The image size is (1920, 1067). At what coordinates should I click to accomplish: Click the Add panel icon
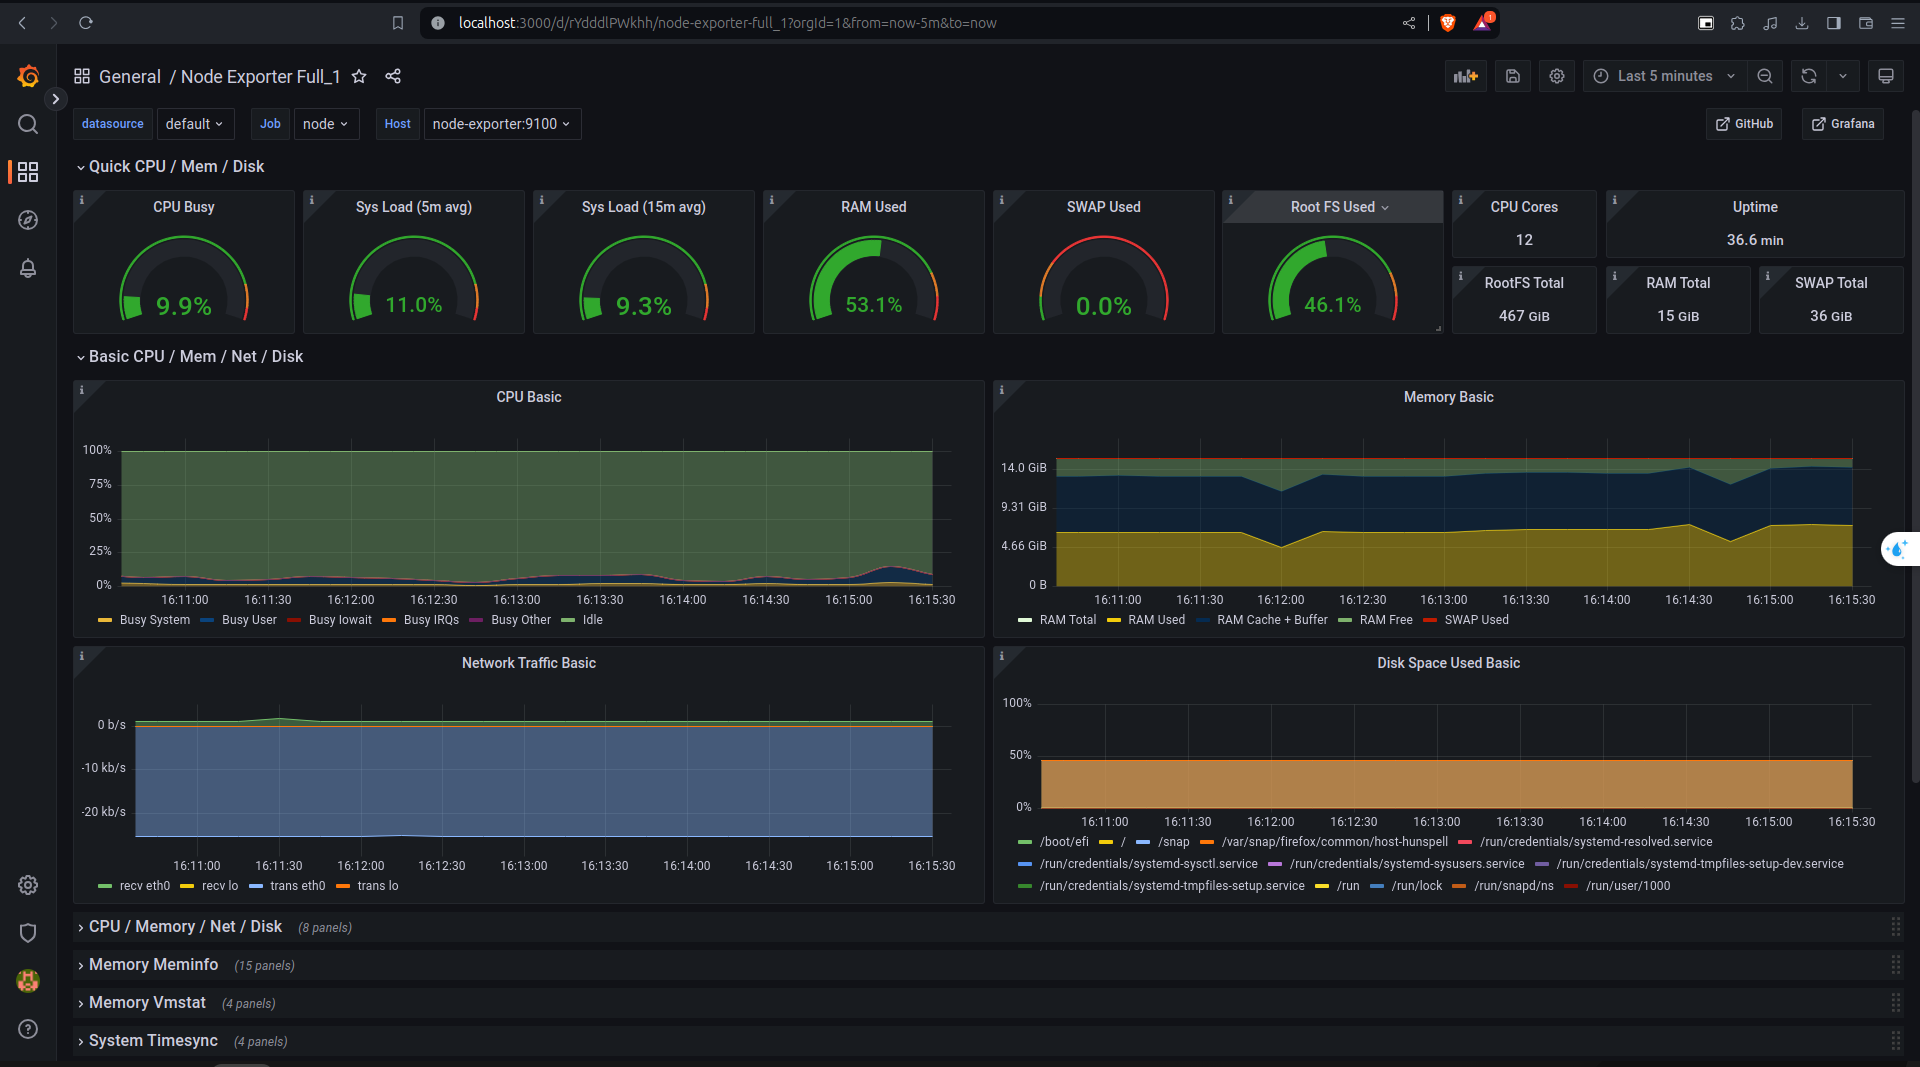pos(1466,76)
